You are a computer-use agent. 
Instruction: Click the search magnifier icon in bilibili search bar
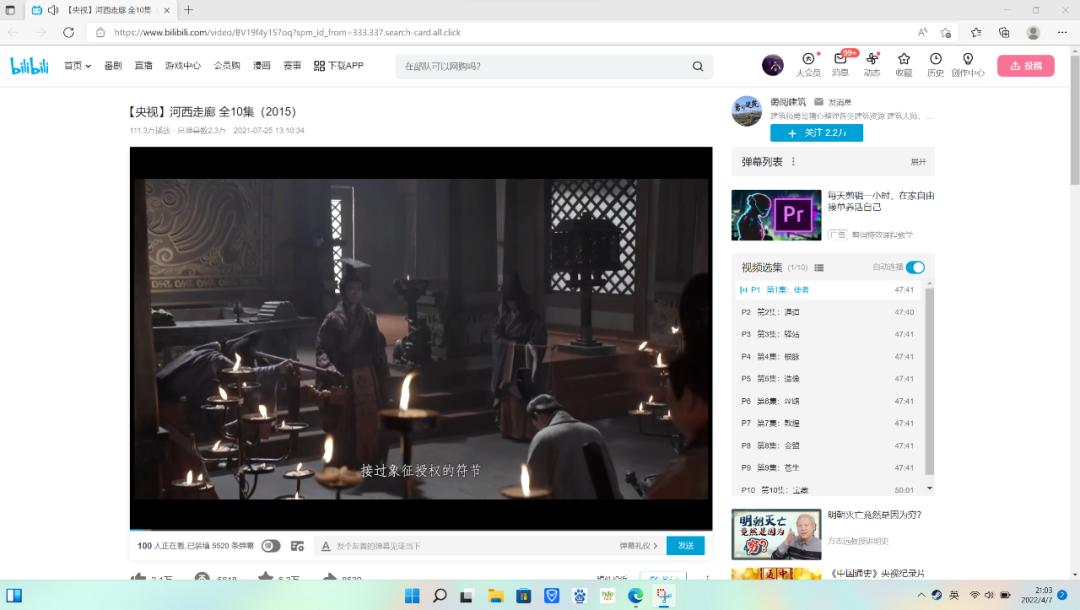click(698, 66)
